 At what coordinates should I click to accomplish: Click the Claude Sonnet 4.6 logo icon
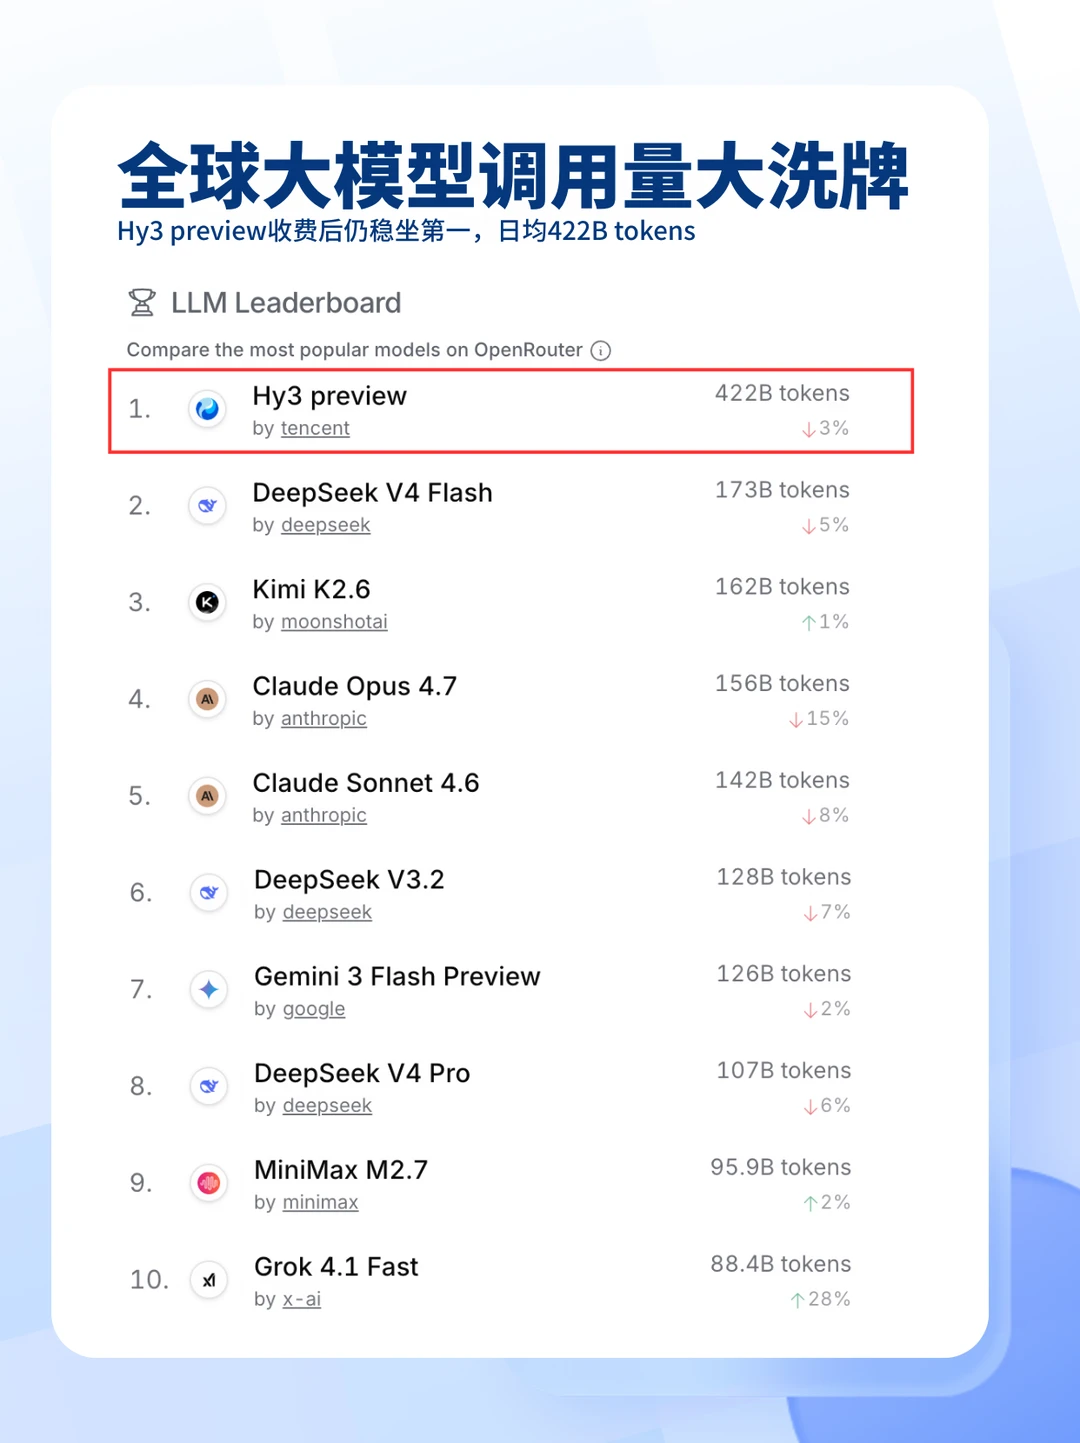click(207, 796)
